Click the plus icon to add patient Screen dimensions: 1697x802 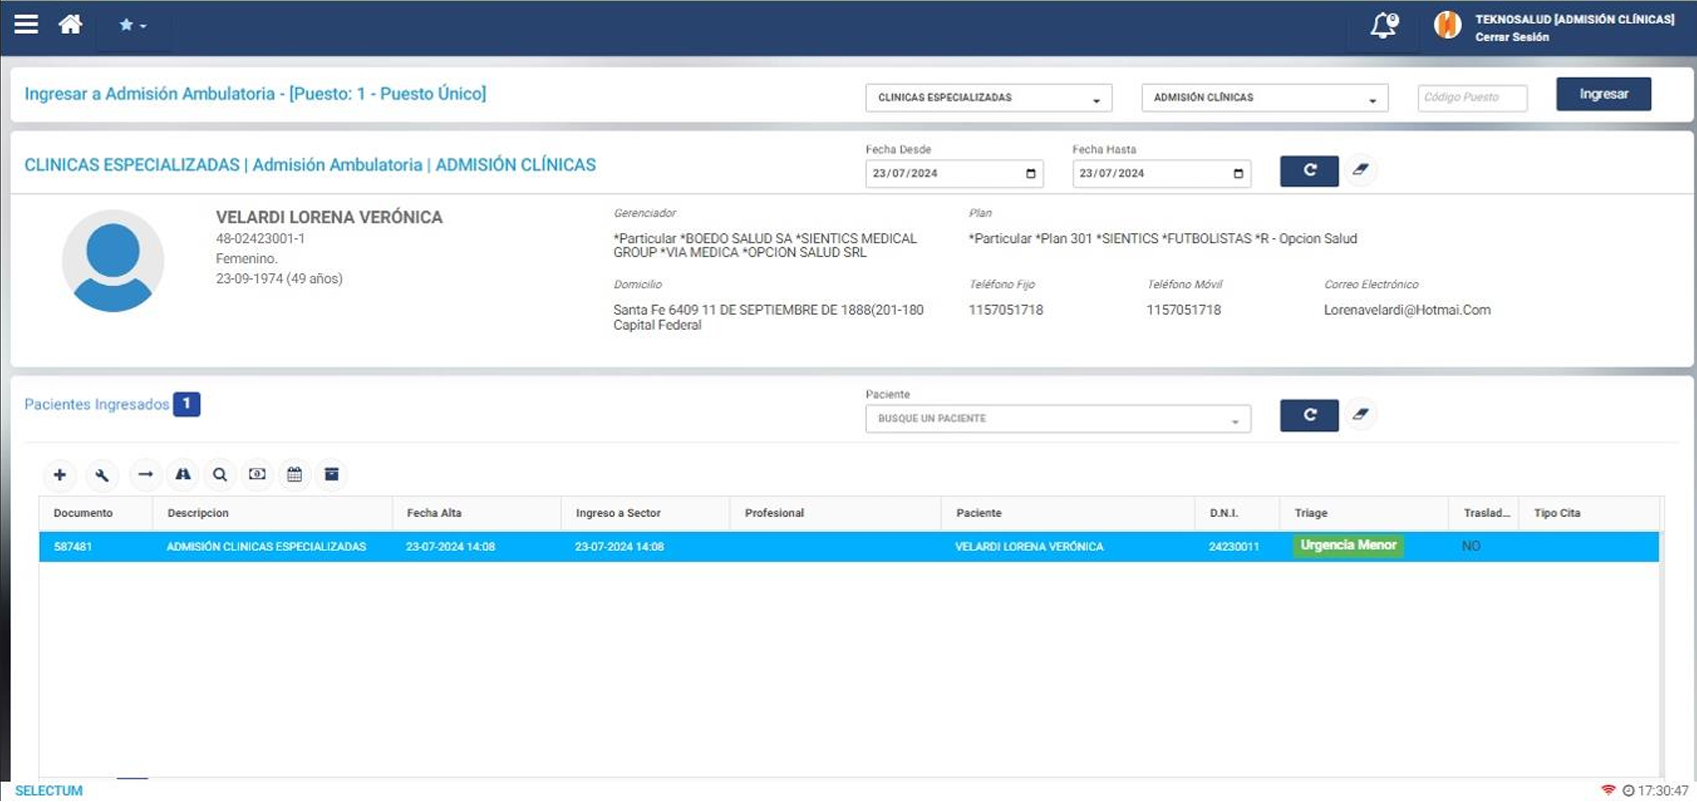pos(60,475)
